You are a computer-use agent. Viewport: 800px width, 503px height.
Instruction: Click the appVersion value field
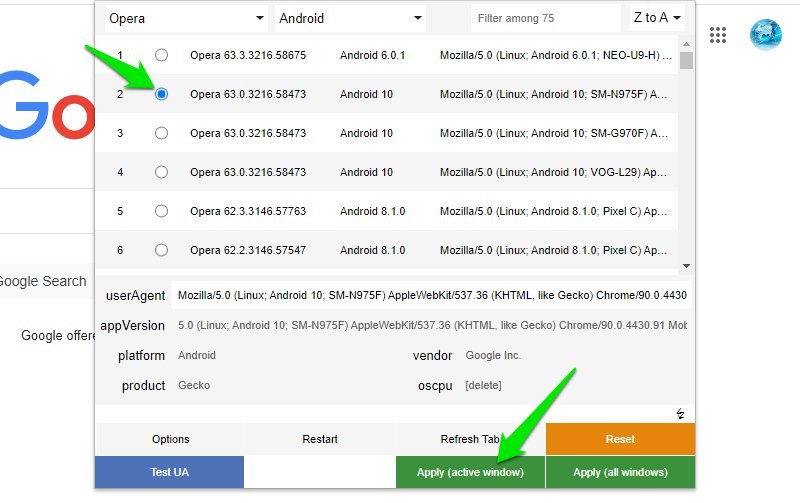(432, 325)
